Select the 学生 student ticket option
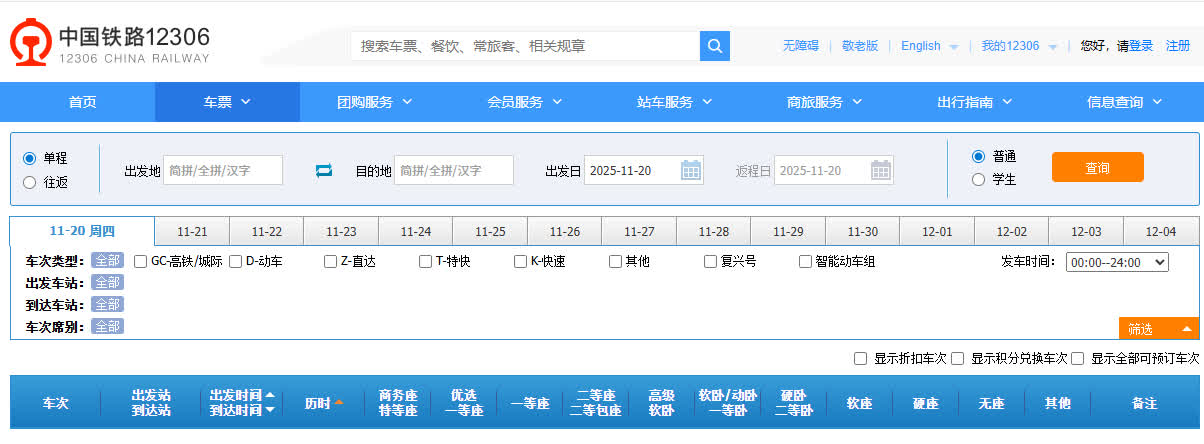The width and height of the screenshot is (1204, 444). [x=978, y=180]
